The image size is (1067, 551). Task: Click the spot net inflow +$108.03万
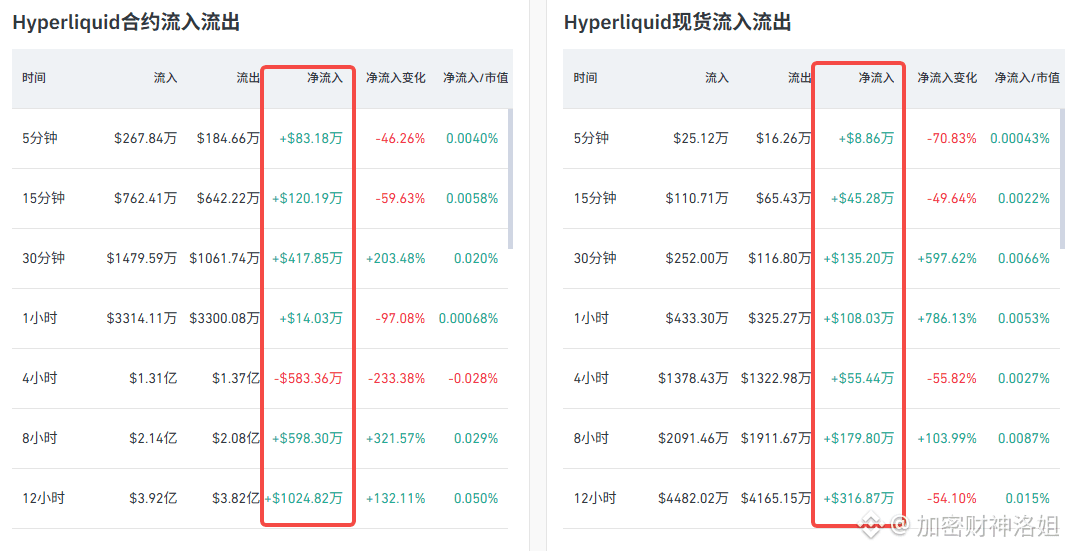[859, 318]
